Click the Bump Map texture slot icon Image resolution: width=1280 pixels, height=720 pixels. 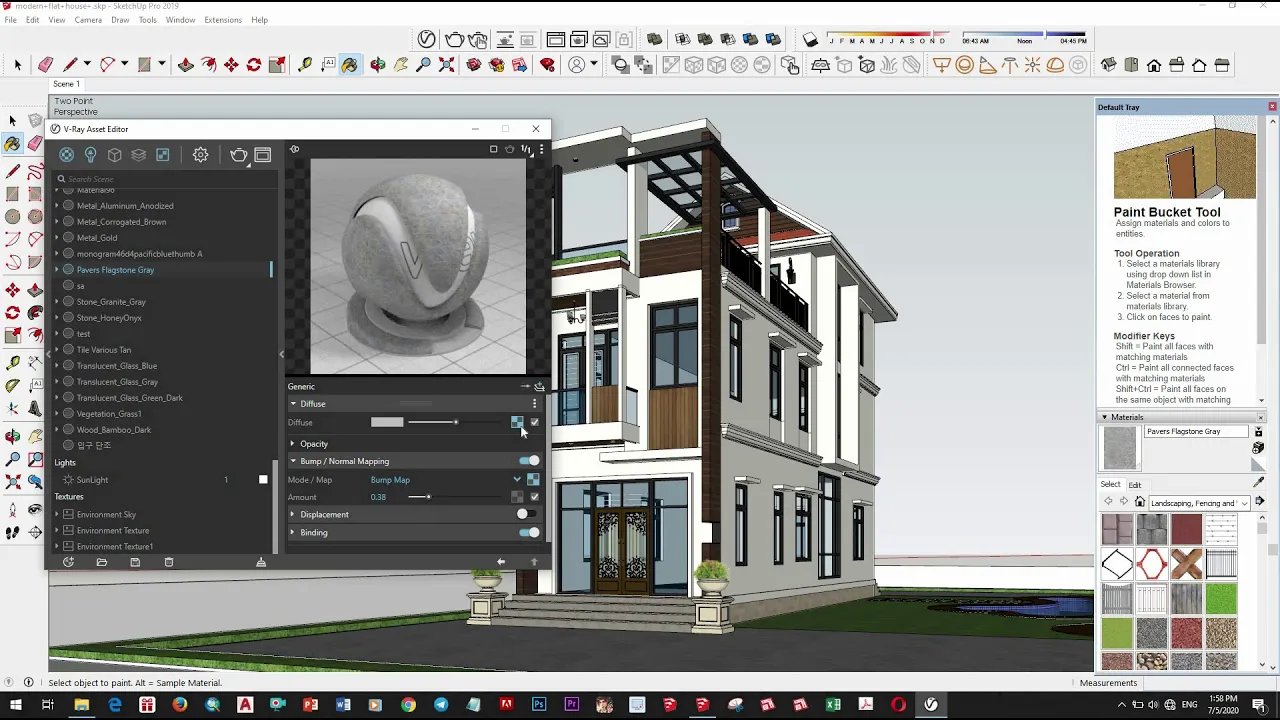(x=533, y=480)
